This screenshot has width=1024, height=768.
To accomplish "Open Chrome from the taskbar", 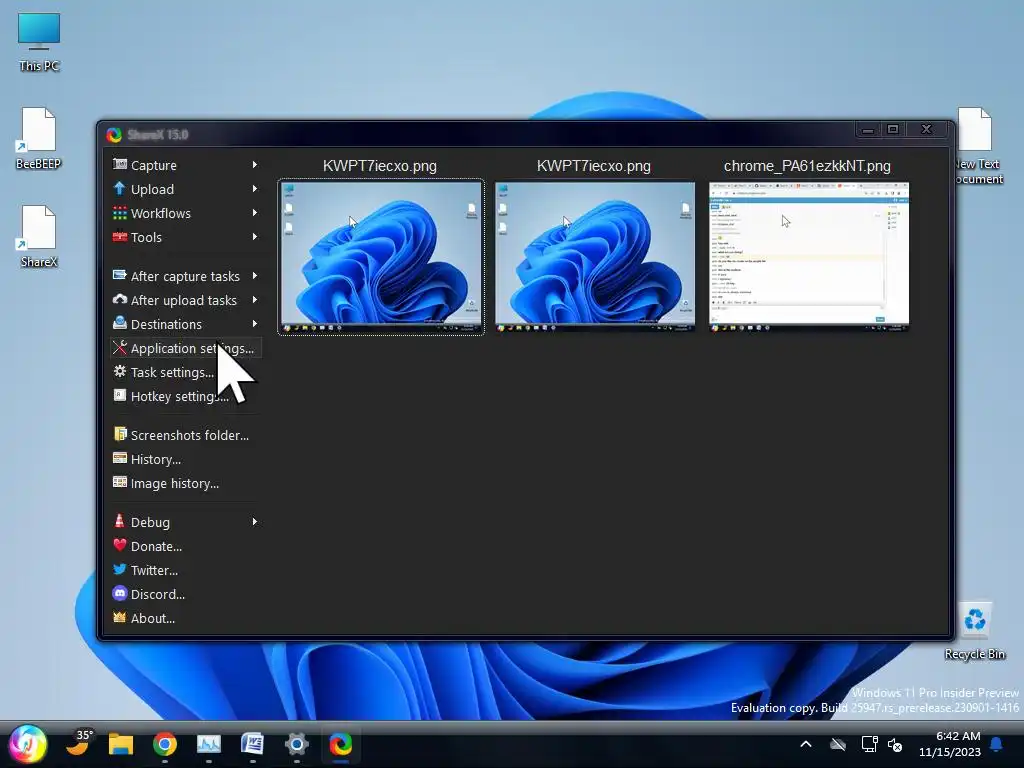I will [165, 744].
